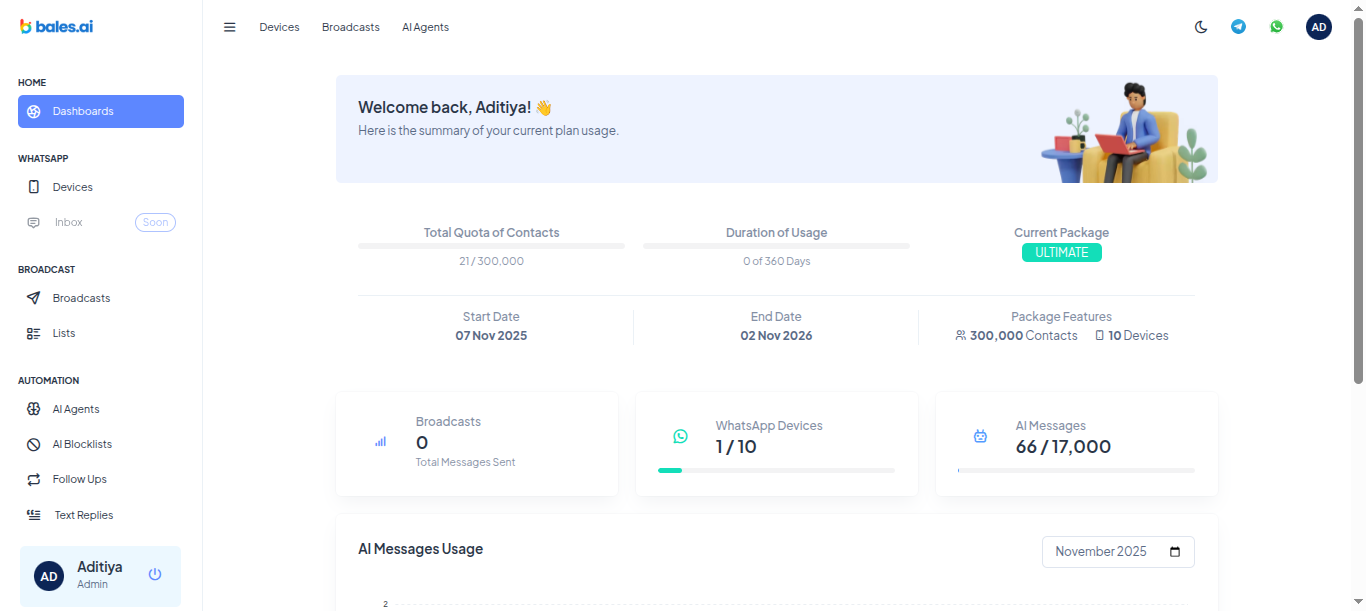Viewport: 1366px width, 611px height.
Task: Go to Devices in the sidebar
Action: (101, 187)
